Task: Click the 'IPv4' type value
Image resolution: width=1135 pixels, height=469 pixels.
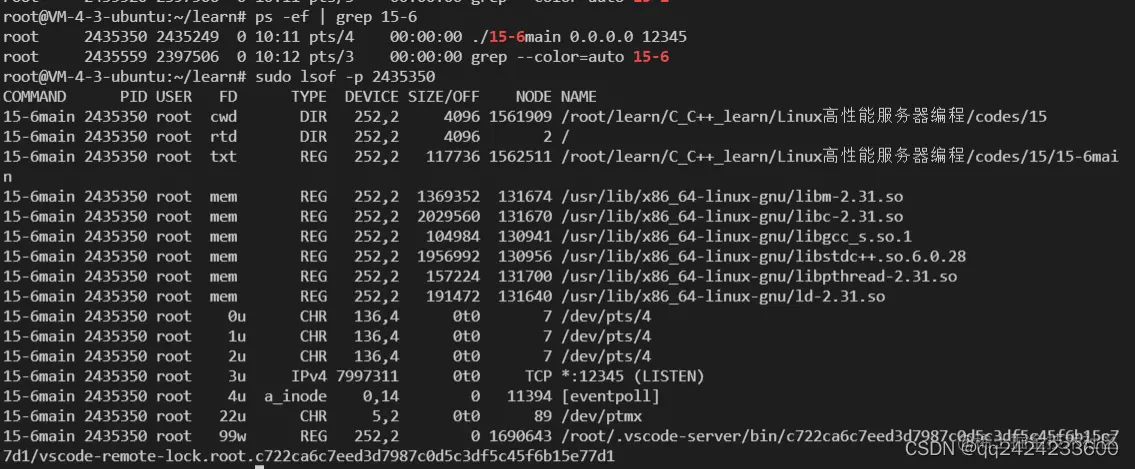Action: [309, 376]
